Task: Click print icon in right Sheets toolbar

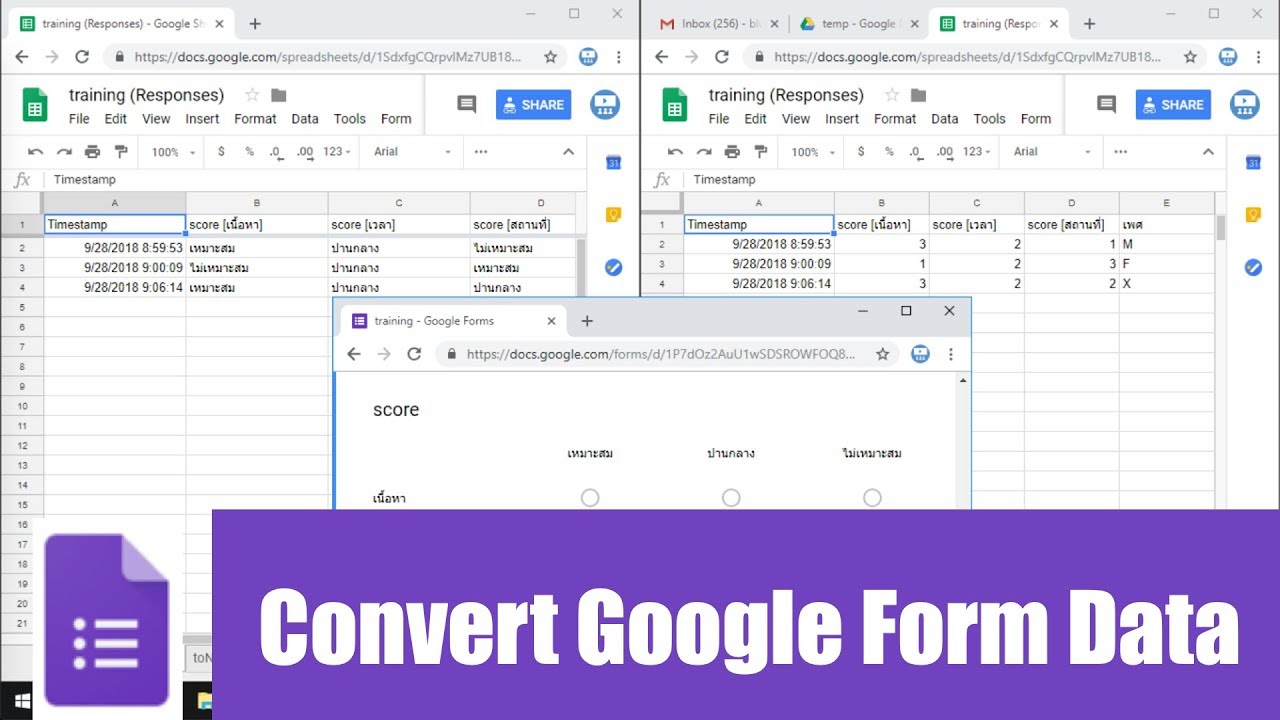Action: pyautogui.click(x=732, y=152)
